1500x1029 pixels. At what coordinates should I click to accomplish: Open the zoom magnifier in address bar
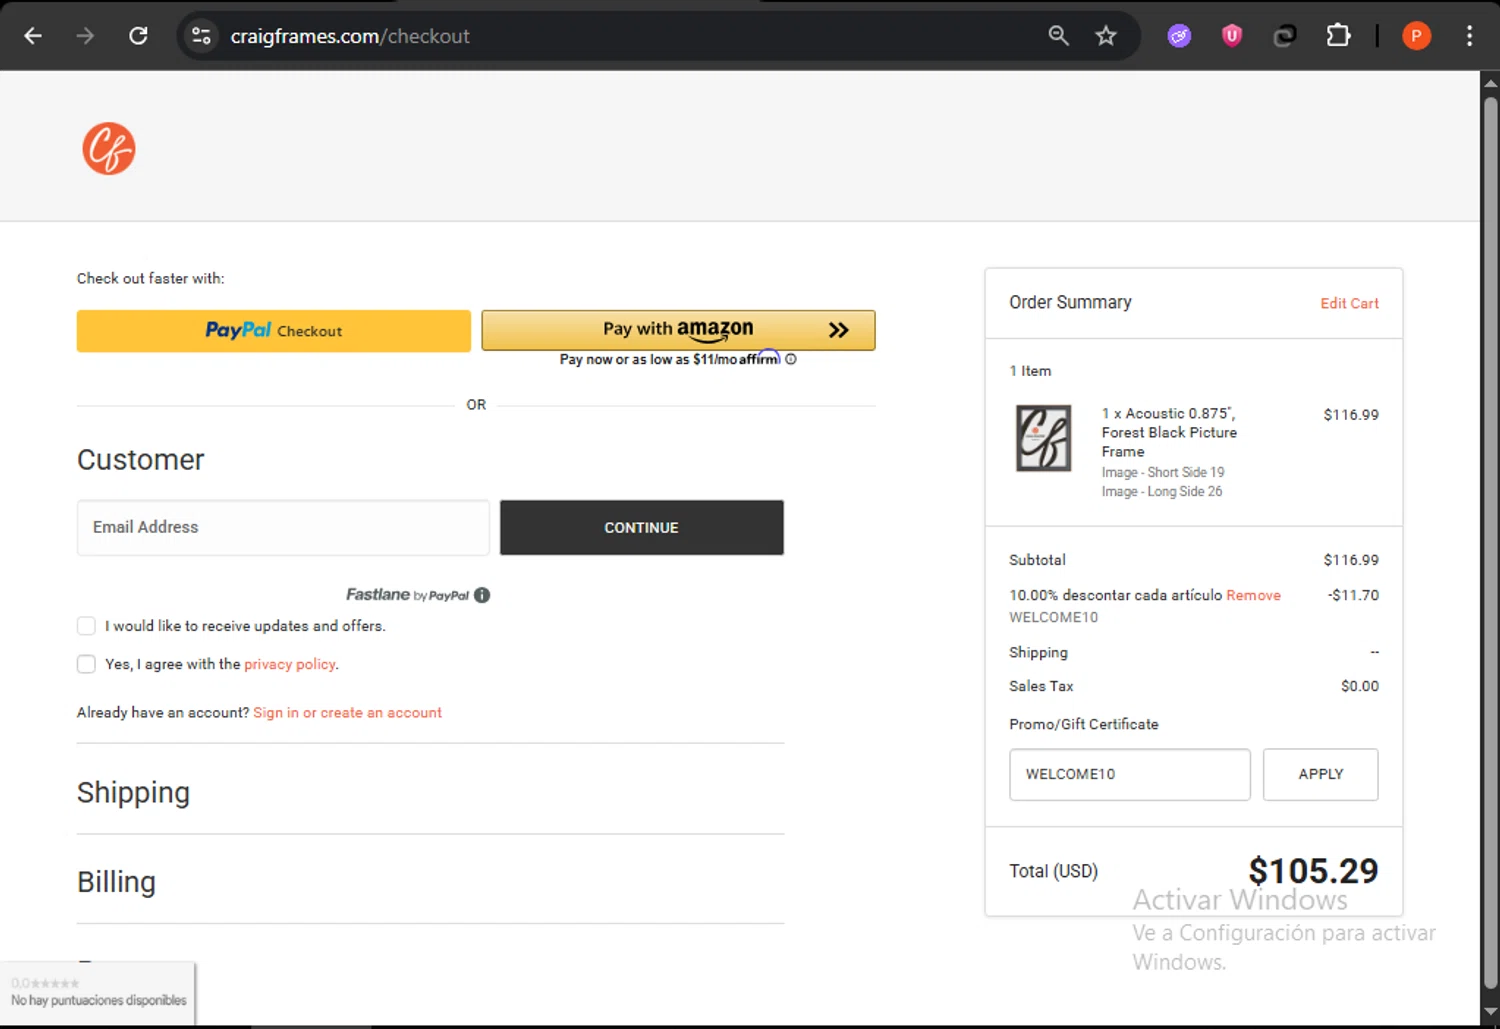(x=1058, y=36)
